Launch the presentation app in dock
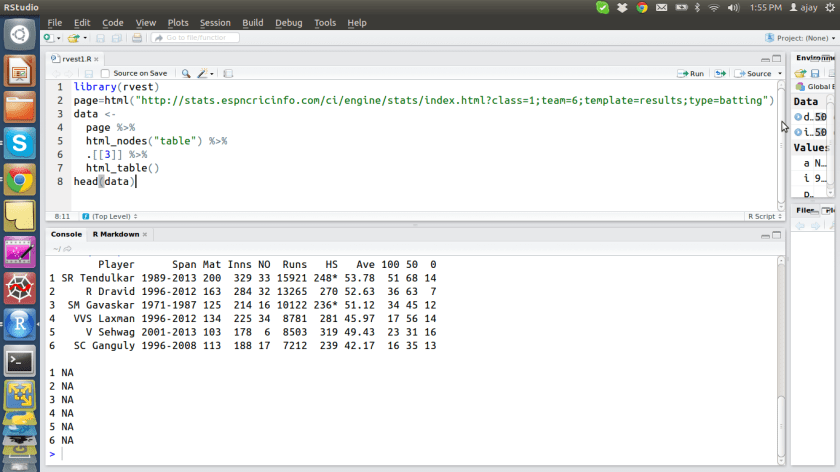 [20, 71]
